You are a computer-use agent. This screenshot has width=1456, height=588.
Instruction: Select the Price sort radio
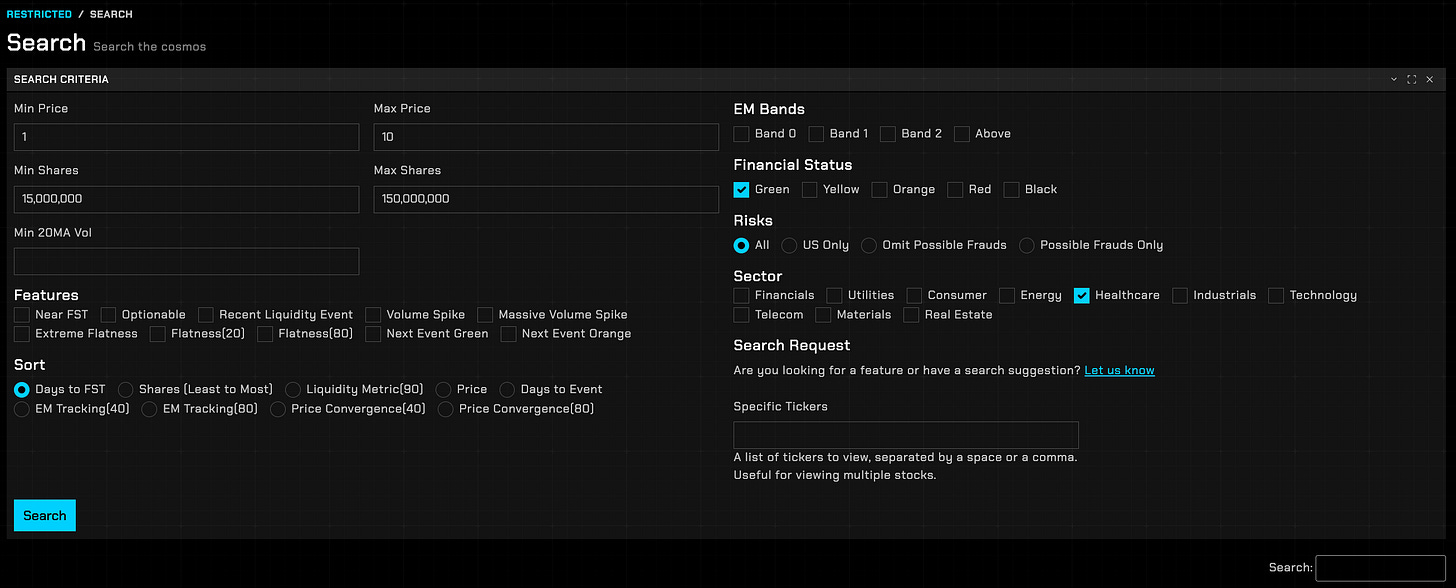pyautogui.click(x=444, y=390)
